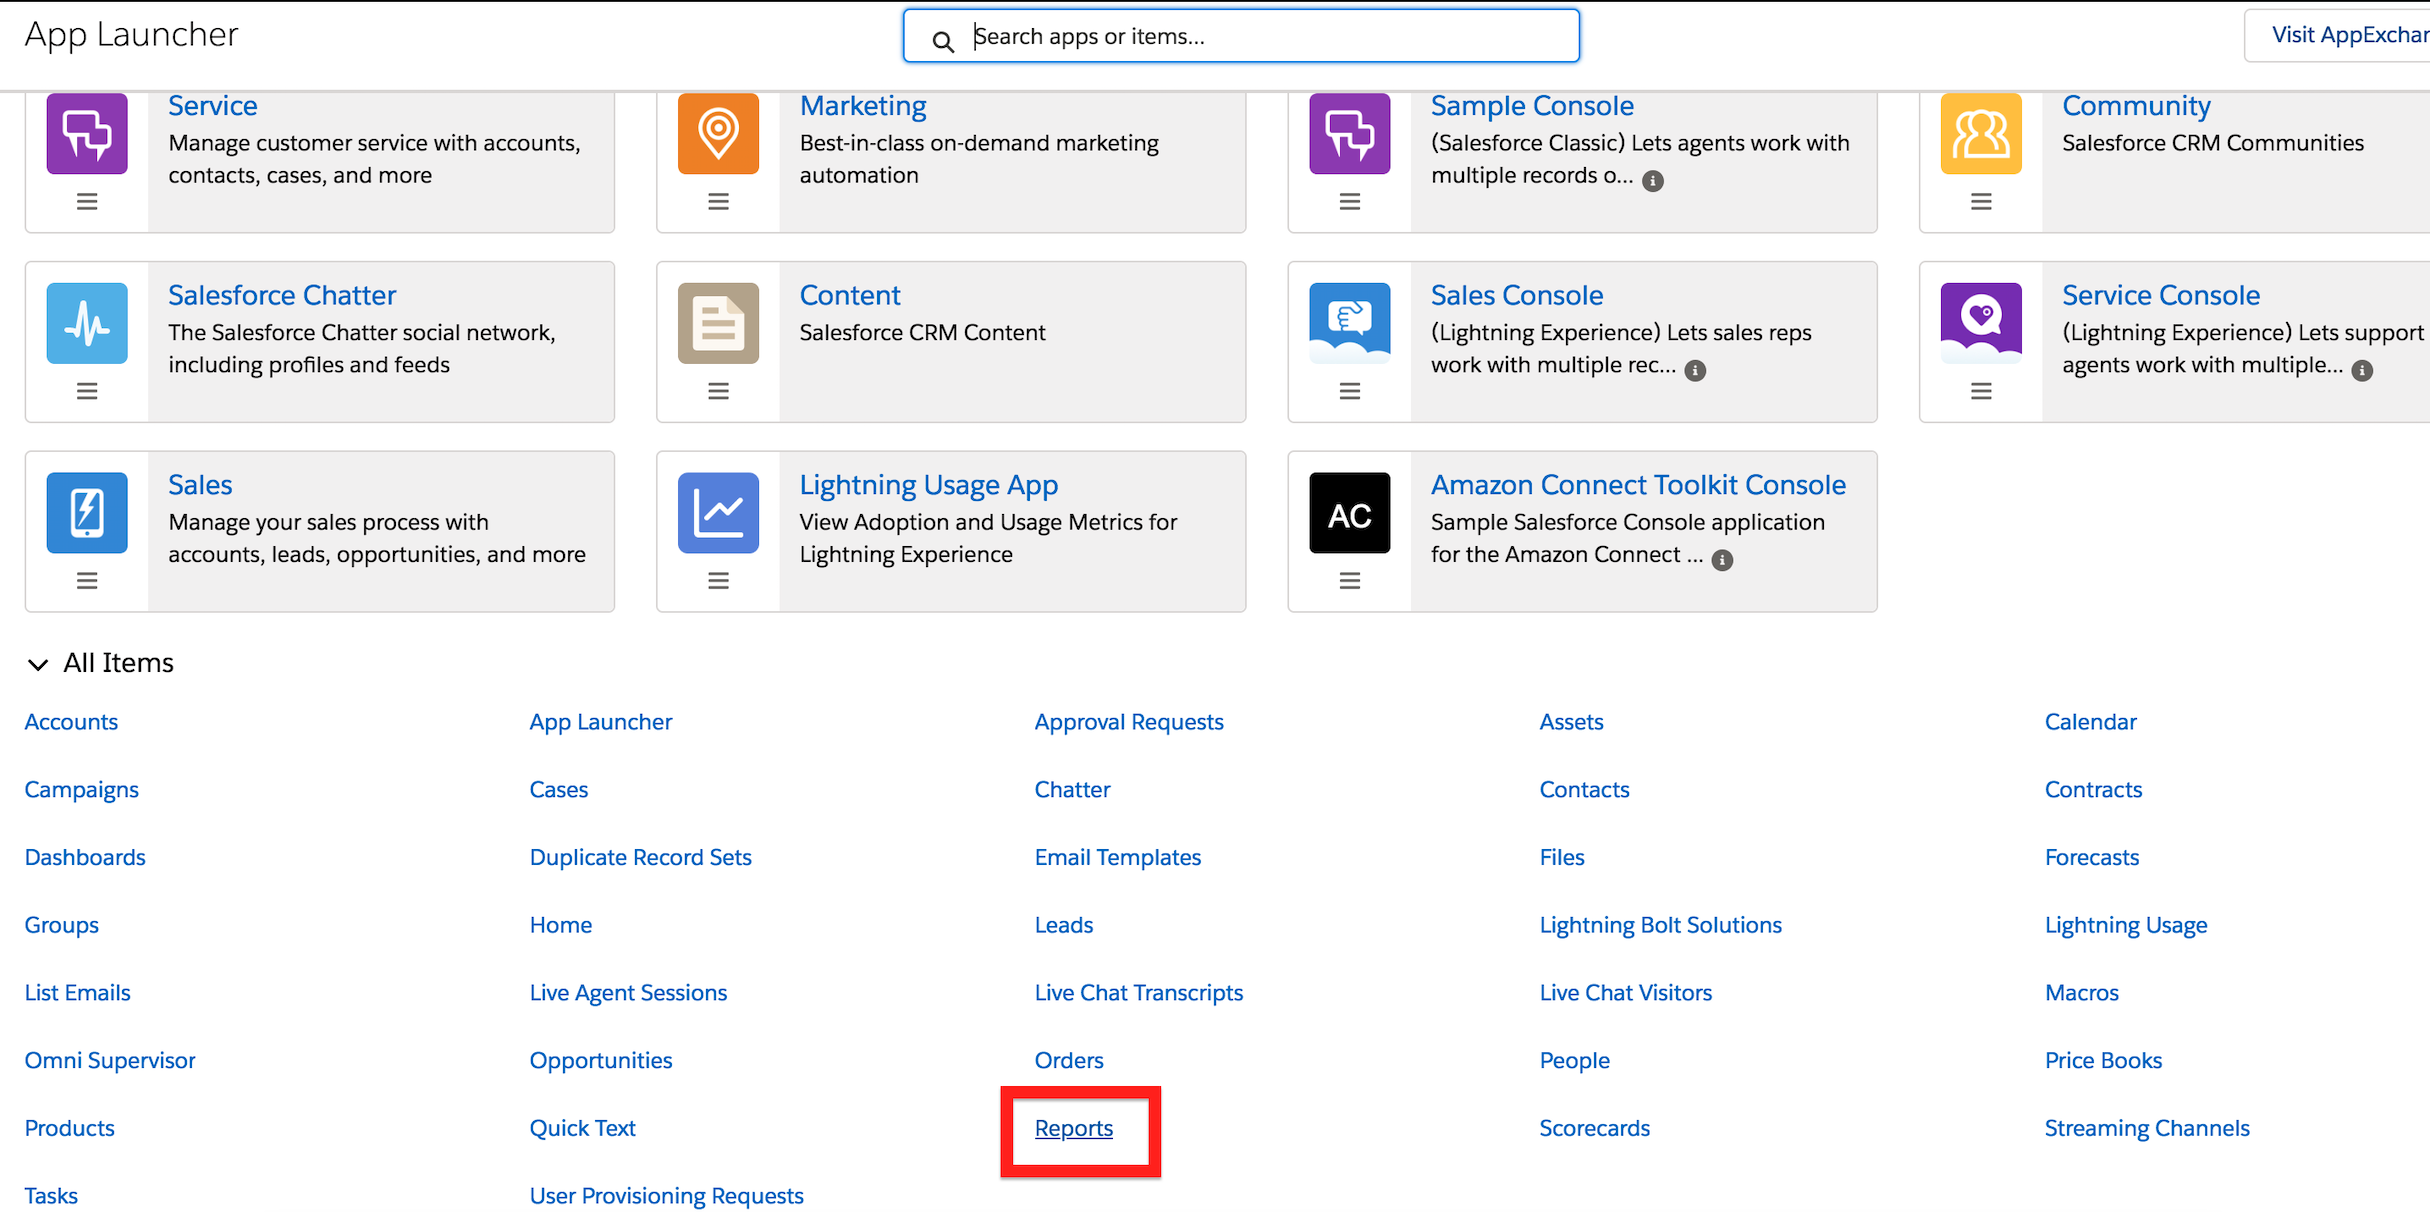Open the Sales Console title link

[1516, 295]
